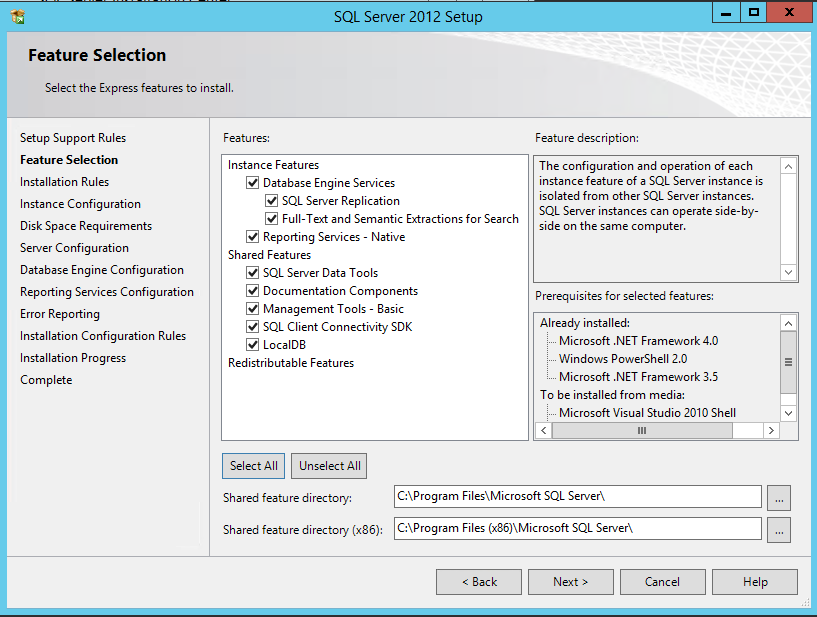
Task: Close the SQL Server 2012 Setup window
Action: coord(789,13)
